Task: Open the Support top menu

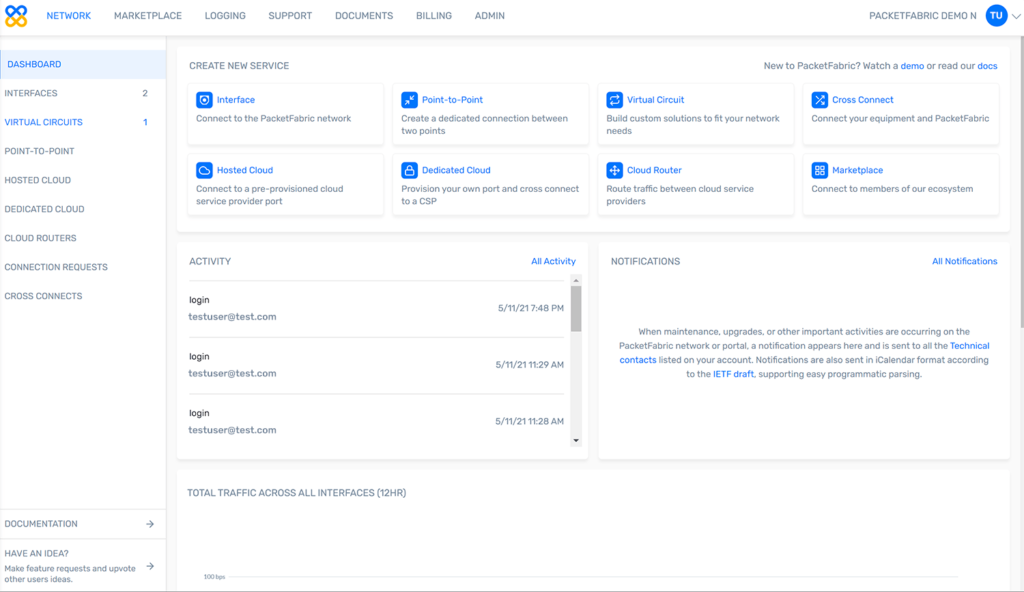Action: point(290,16)
